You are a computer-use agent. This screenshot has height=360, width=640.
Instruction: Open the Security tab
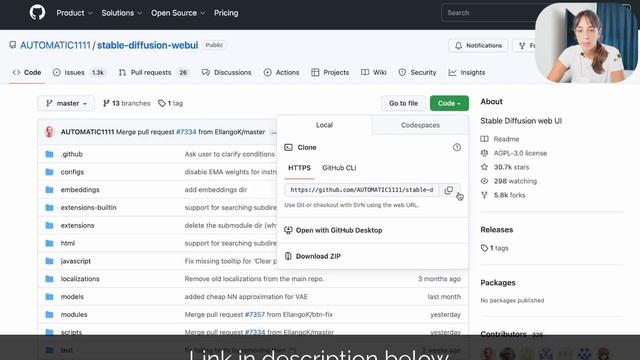pos(418,72)
